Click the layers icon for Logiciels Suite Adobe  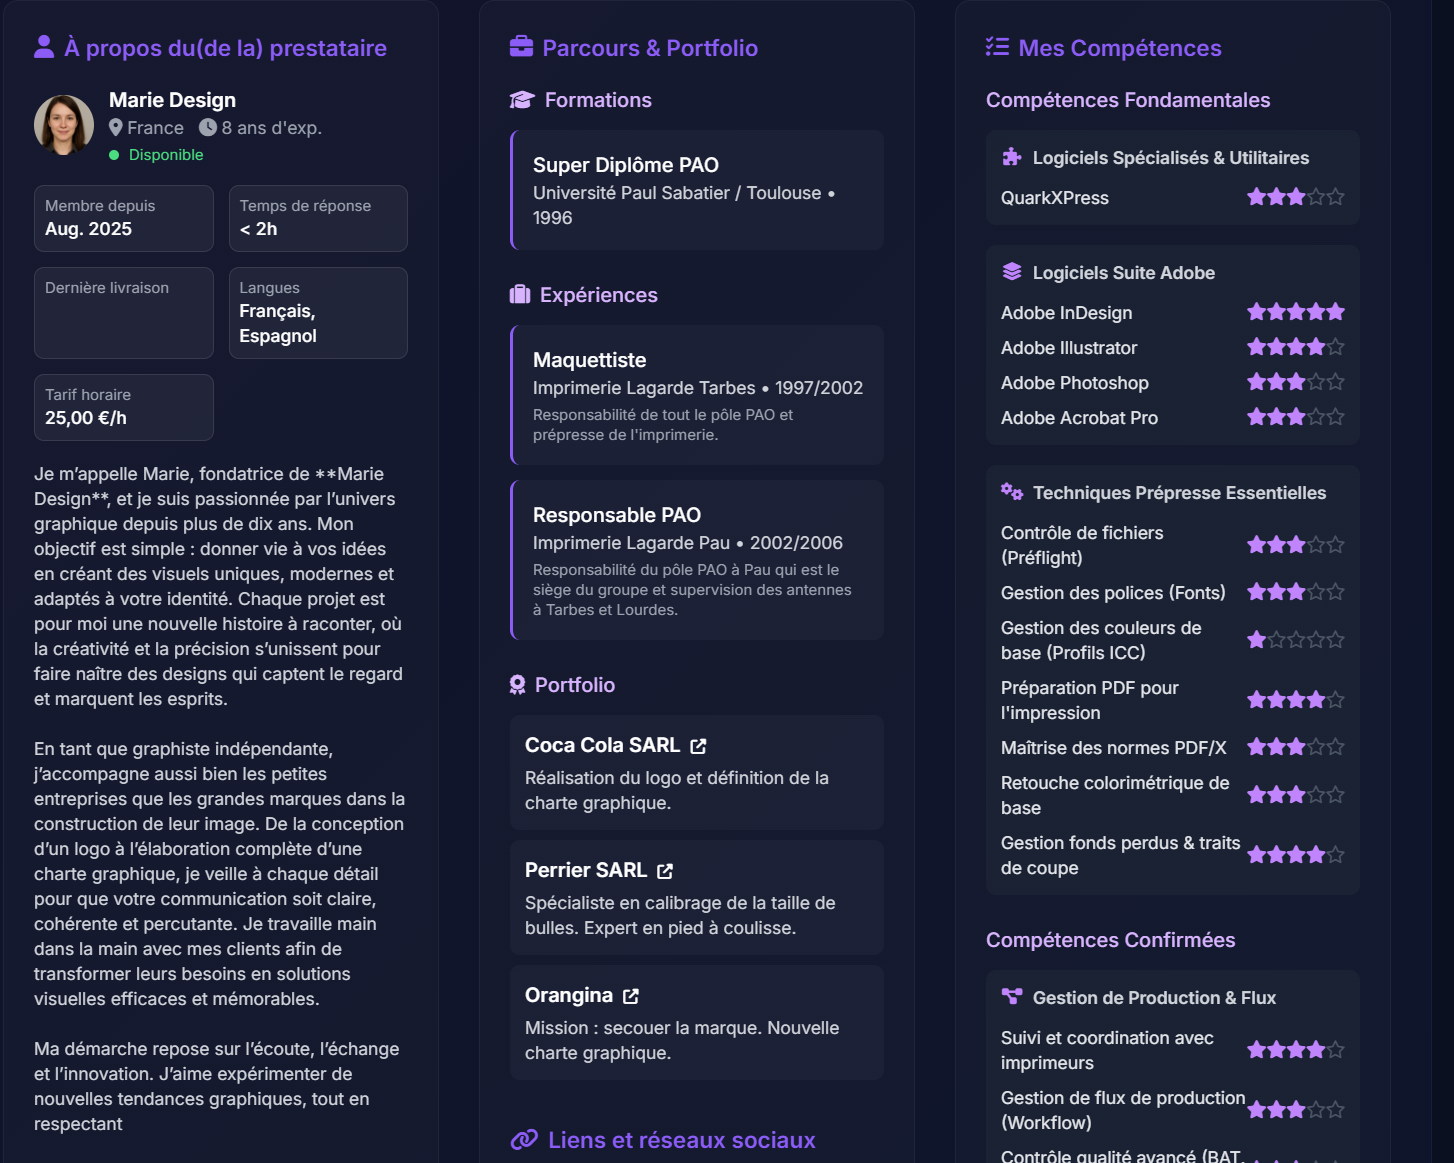[1012, 272]
